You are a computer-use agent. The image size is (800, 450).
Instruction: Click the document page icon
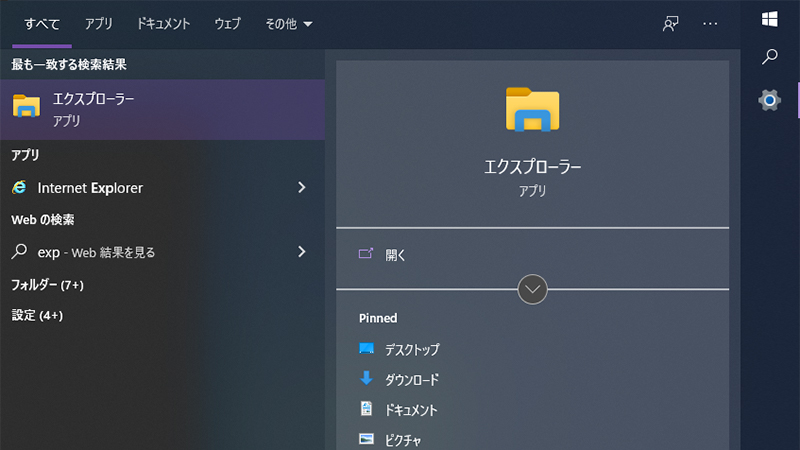[366, 408]
